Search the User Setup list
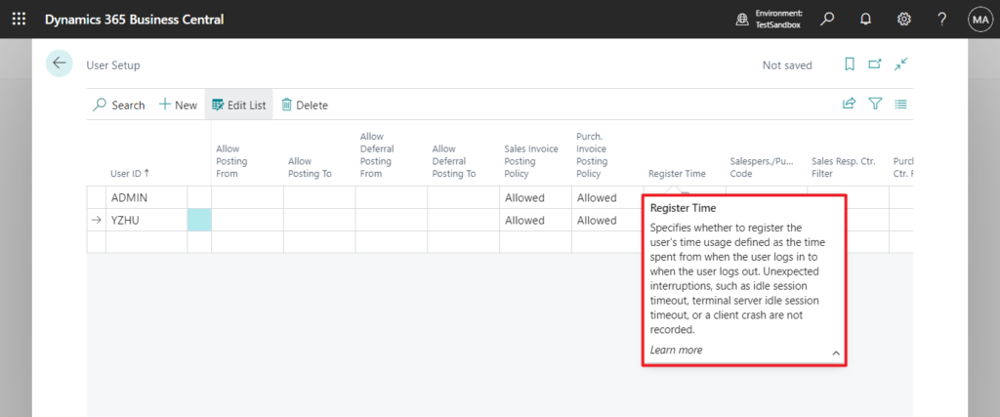Viewport: 1000px width, 417px height. tap(119, 105)
